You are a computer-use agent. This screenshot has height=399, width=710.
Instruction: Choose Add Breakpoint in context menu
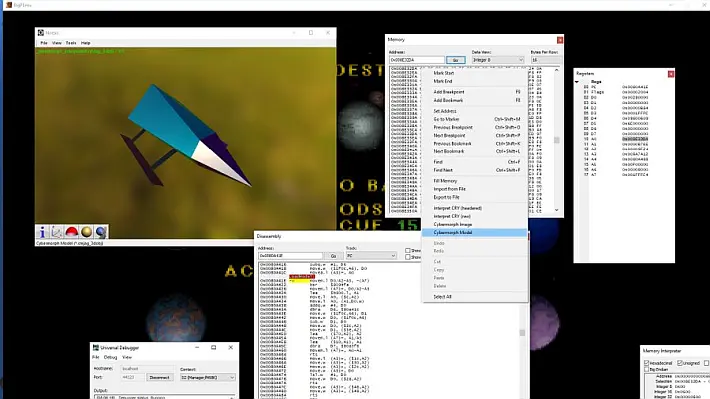coord(474,92)
